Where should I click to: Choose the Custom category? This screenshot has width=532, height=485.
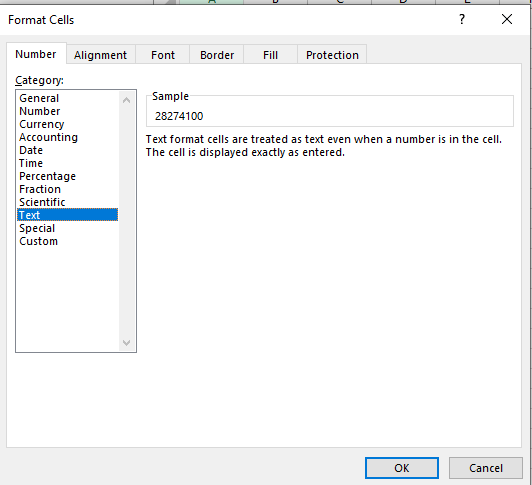67,241
